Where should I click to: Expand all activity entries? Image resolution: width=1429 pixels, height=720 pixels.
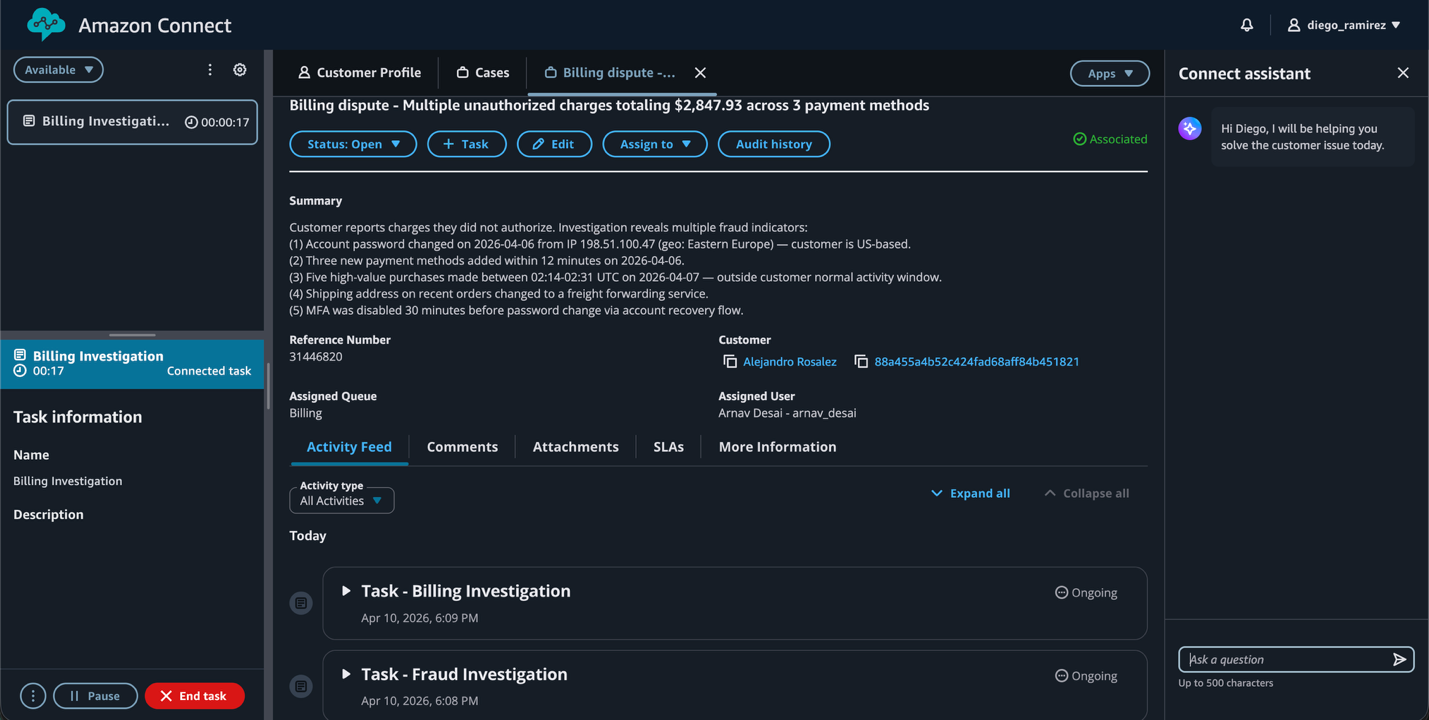coord(970,493)
